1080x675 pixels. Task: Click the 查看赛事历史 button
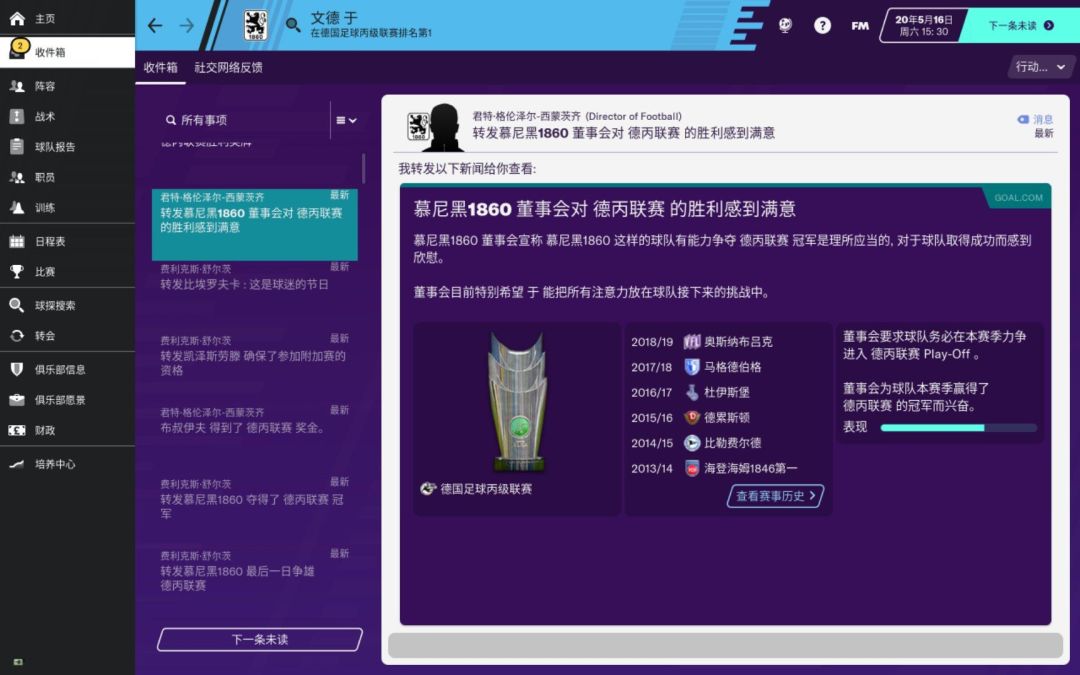coord(776,496)
